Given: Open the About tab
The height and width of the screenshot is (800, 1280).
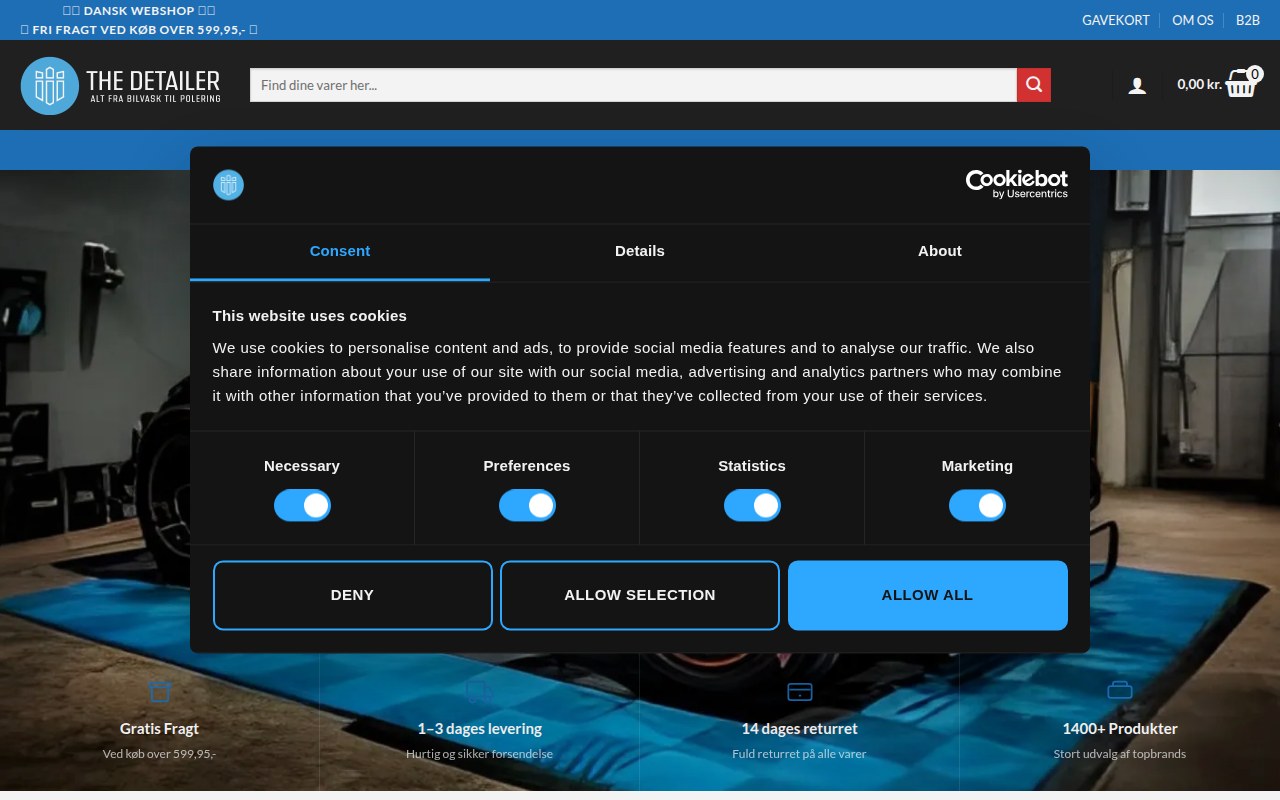Looking at the screenshot, I should (940, 251).
